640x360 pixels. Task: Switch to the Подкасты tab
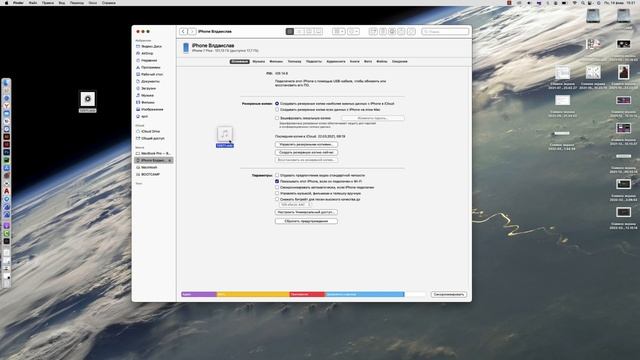(x=314, y=61)
